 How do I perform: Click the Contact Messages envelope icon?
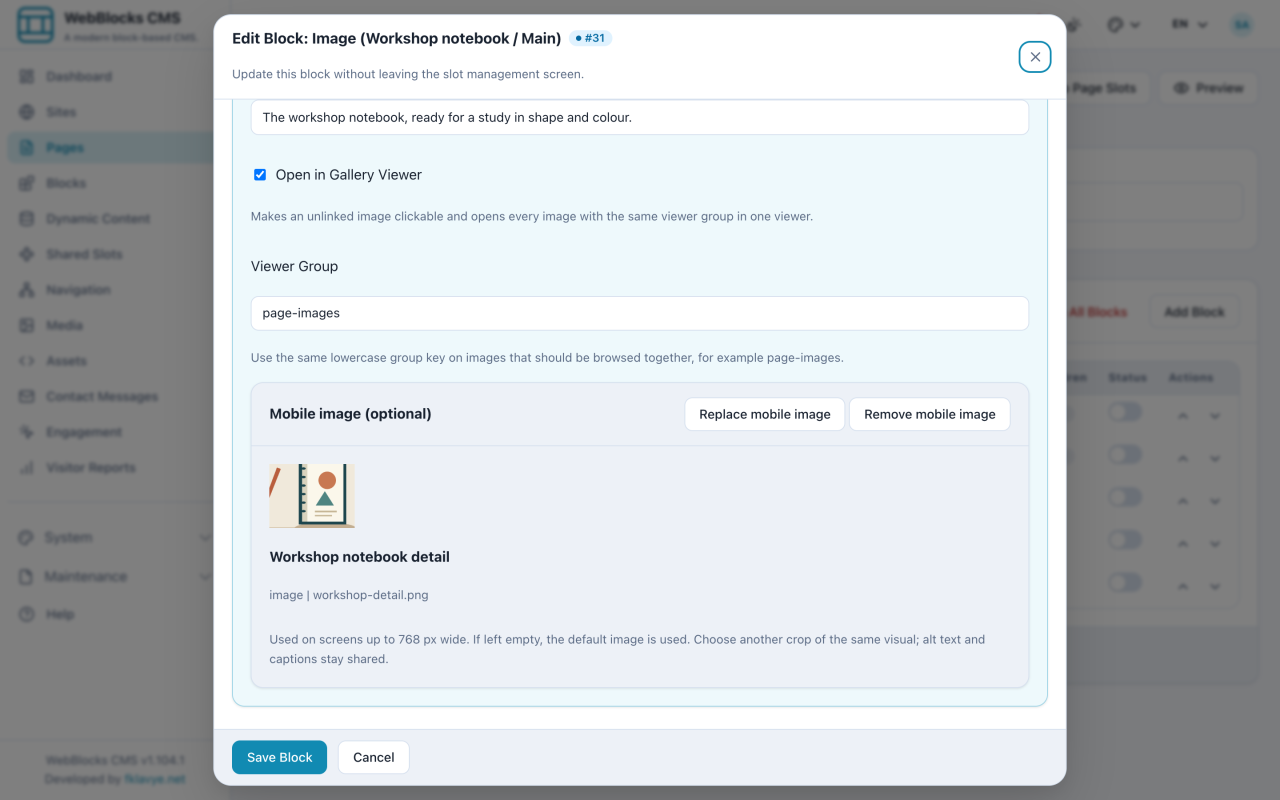(x=27, y=397)
